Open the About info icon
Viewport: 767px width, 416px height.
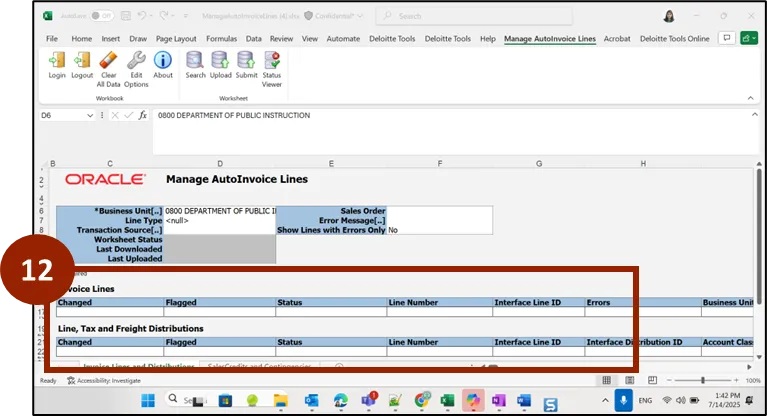163,64
